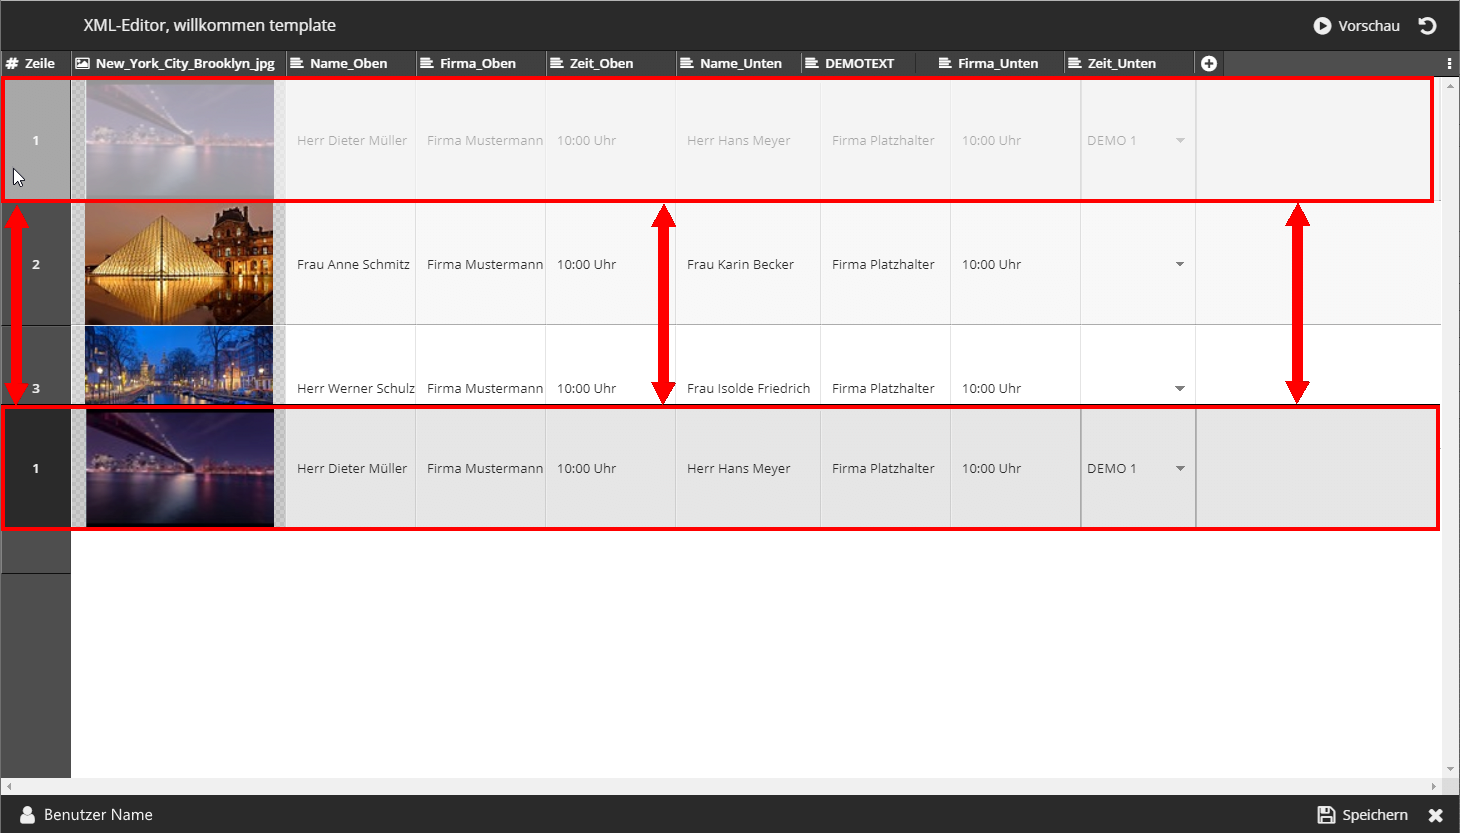This screenshot has height=833, width=1460.
Task: Click the undo/reset arrow icon beside Vorschau
Action: point(1427,26)
